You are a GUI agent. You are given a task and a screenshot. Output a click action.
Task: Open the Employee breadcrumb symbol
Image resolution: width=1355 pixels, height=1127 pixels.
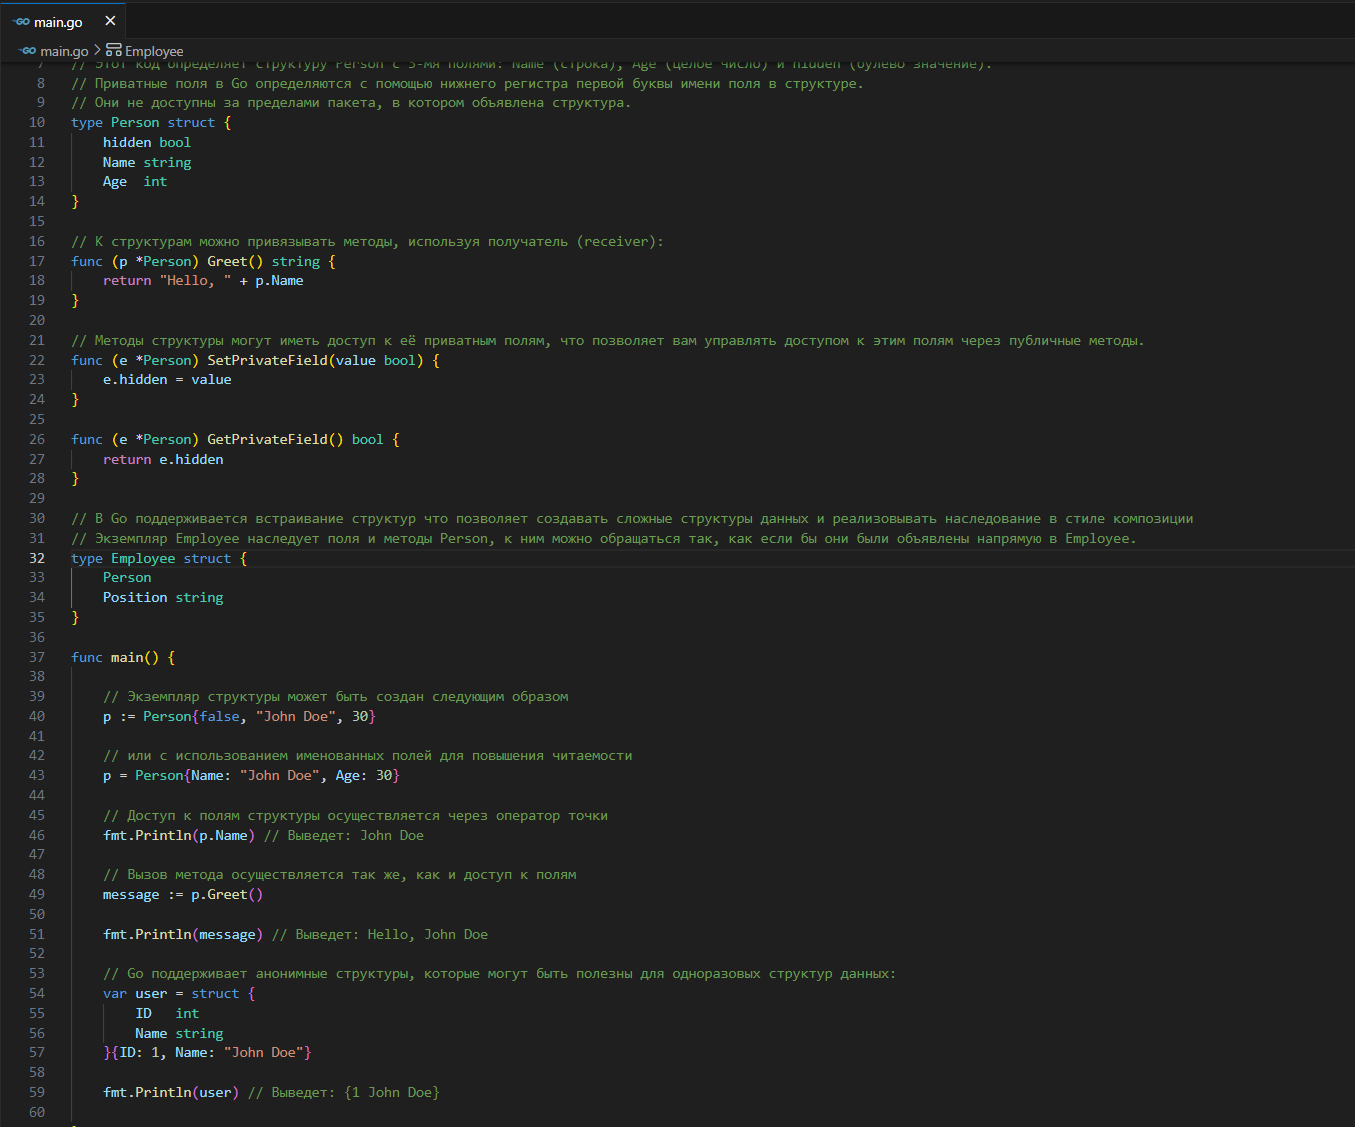point(154,51)
